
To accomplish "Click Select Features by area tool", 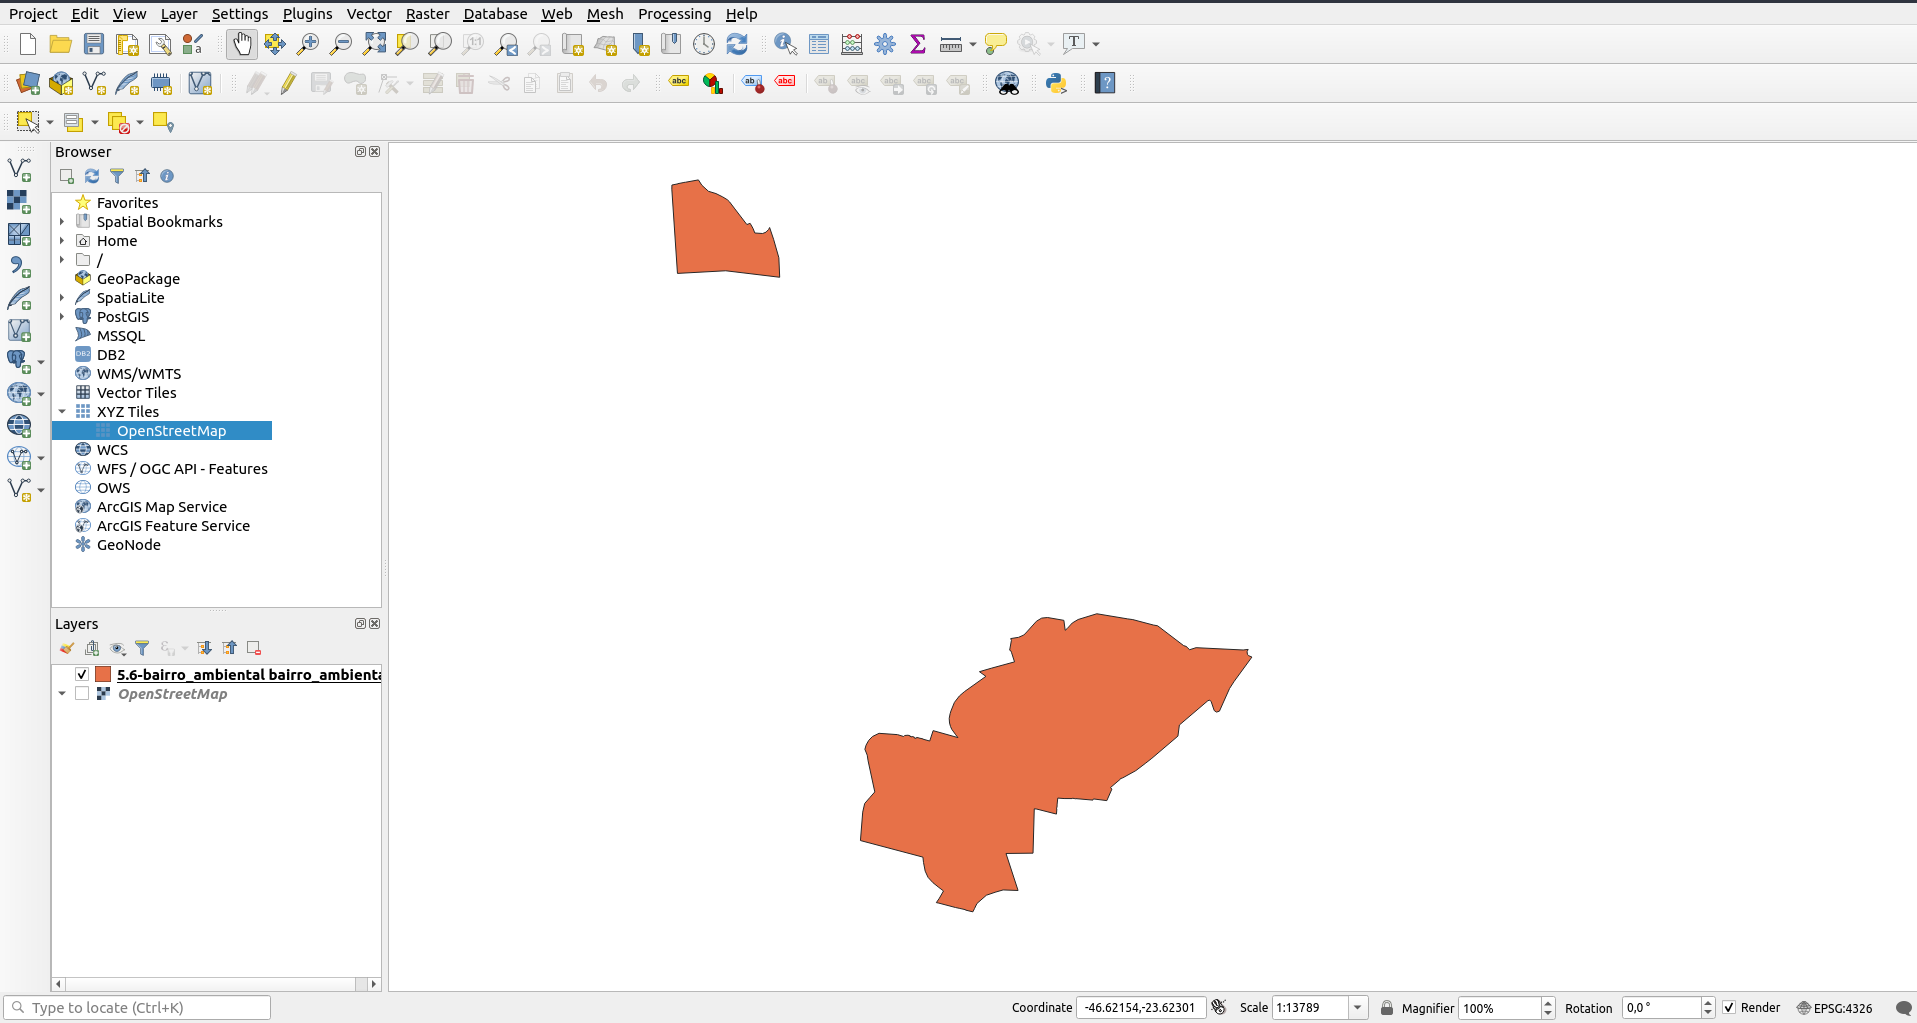I will 28,122.
